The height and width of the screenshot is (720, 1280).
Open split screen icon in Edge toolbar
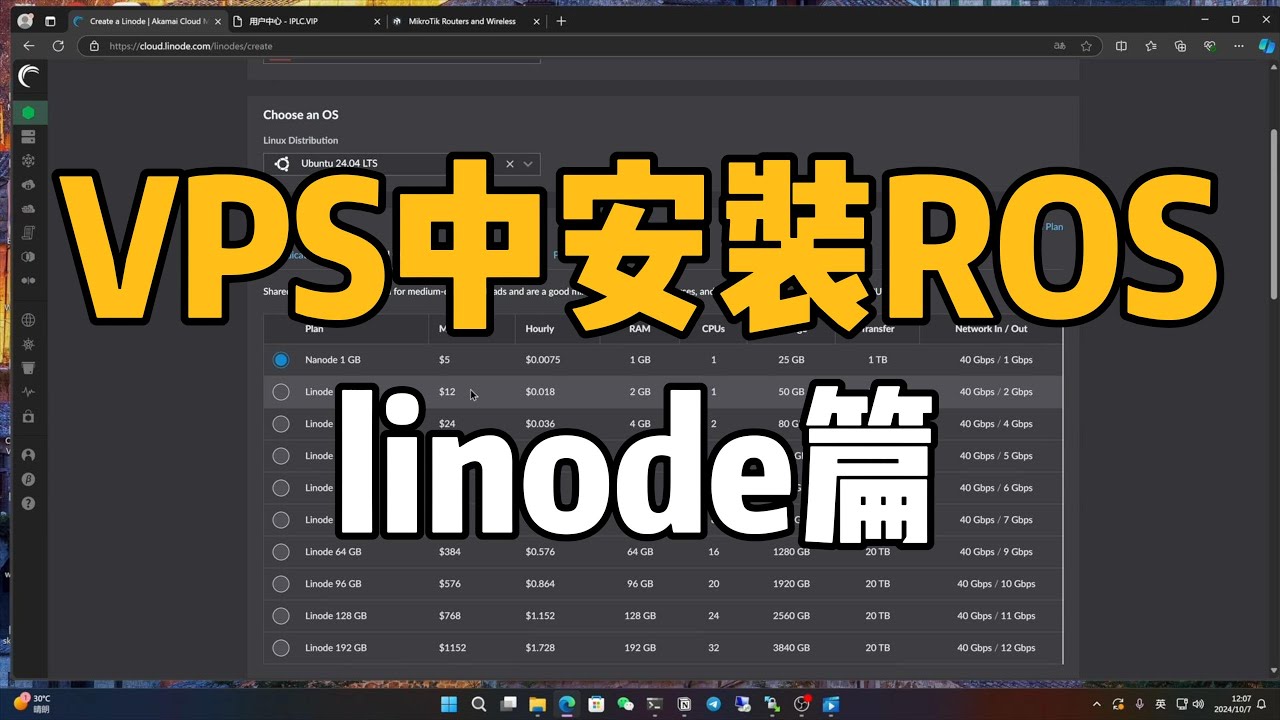click(1121, 46)
